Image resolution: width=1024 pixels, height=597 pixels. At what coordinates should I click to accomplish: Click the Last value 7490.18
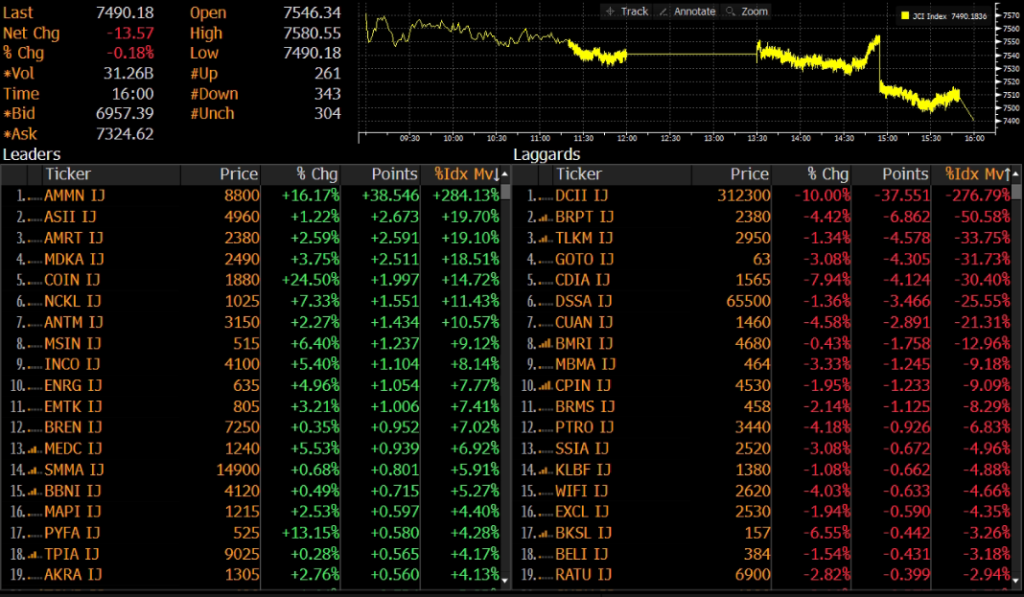pyautogui.click(x=125, y=12)
